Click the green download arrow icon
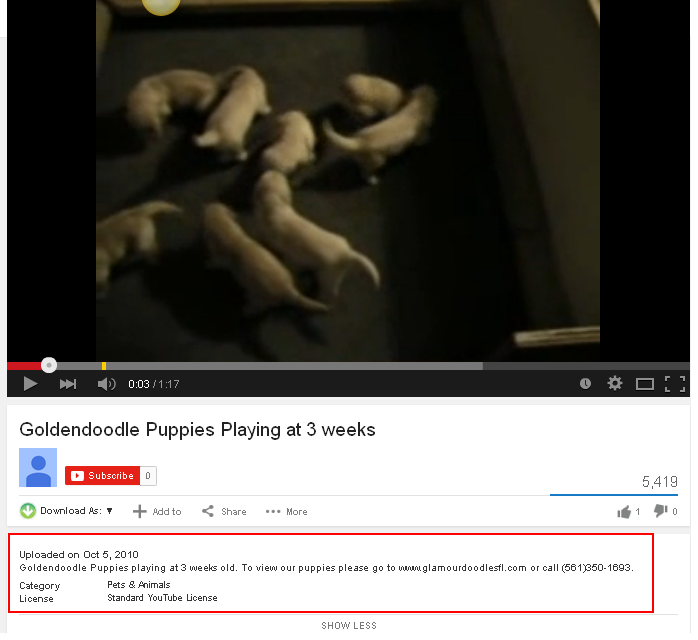This screenshot has height=640, width=698. (28, 511)
